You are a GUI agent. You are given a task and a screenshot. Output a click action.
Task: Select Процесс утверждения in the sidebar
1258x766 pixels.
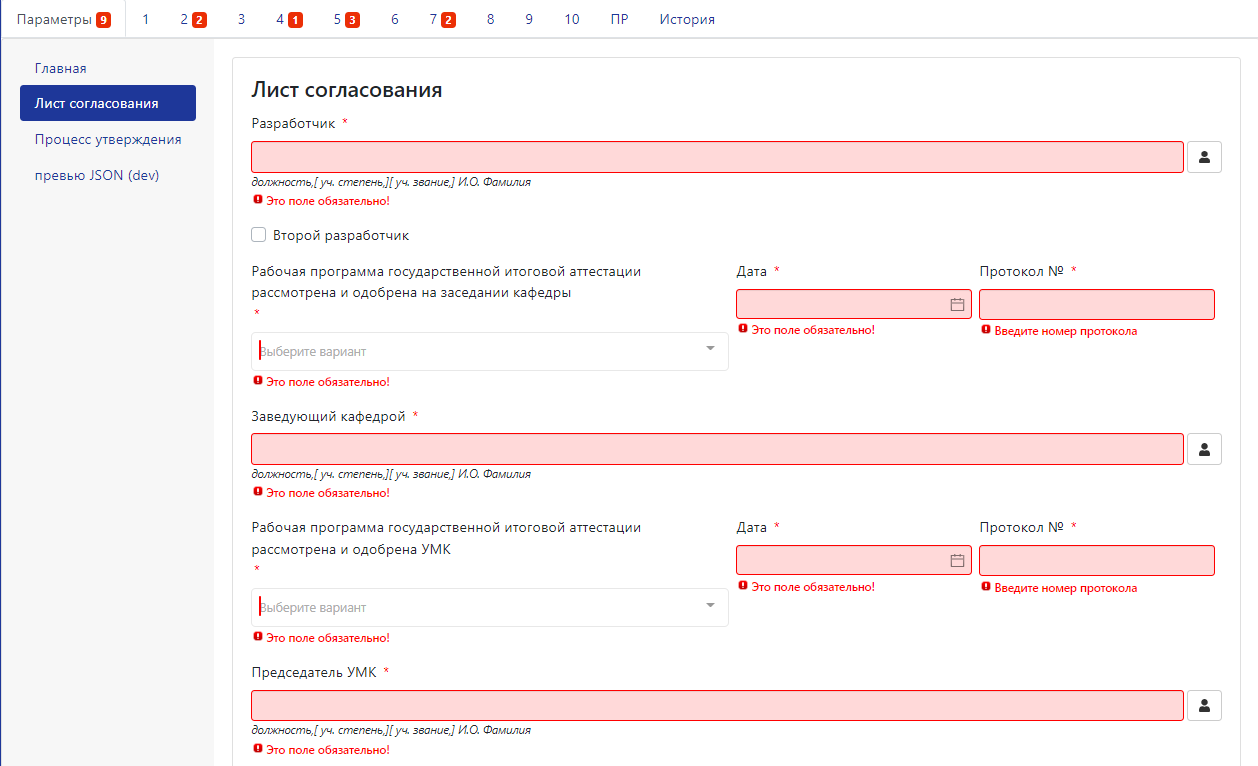(108, 139)
